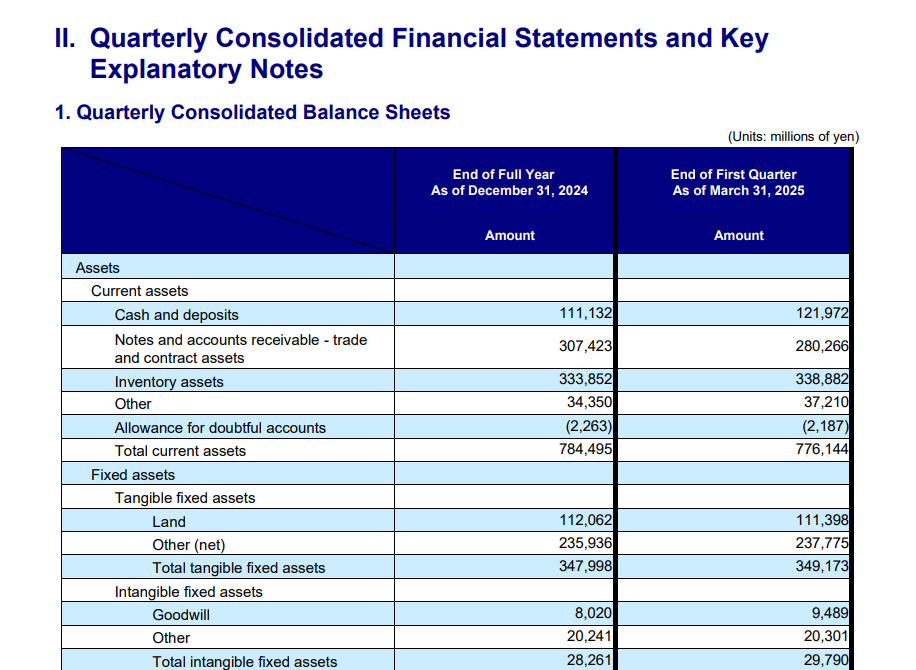Click the goodwill value 9,489

click(830, 613)
